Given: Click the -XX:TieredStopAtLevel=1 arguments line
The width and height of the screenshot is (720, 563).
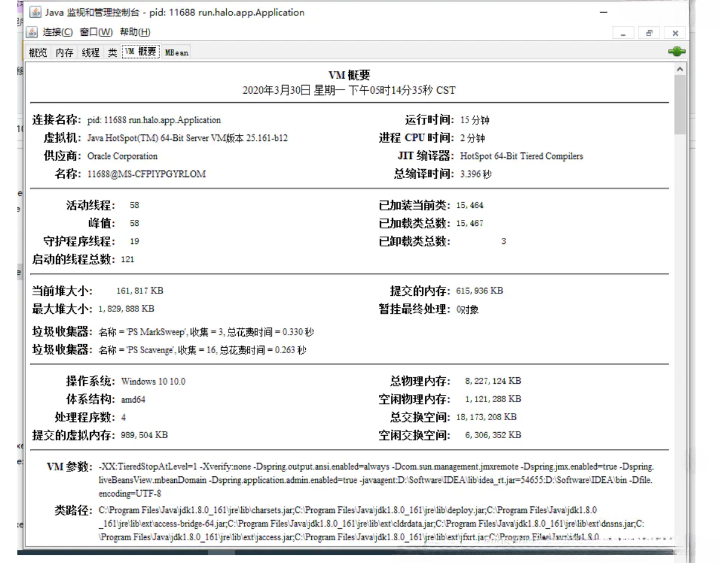Looking at the screenshot, I should [x=376, y=467].
